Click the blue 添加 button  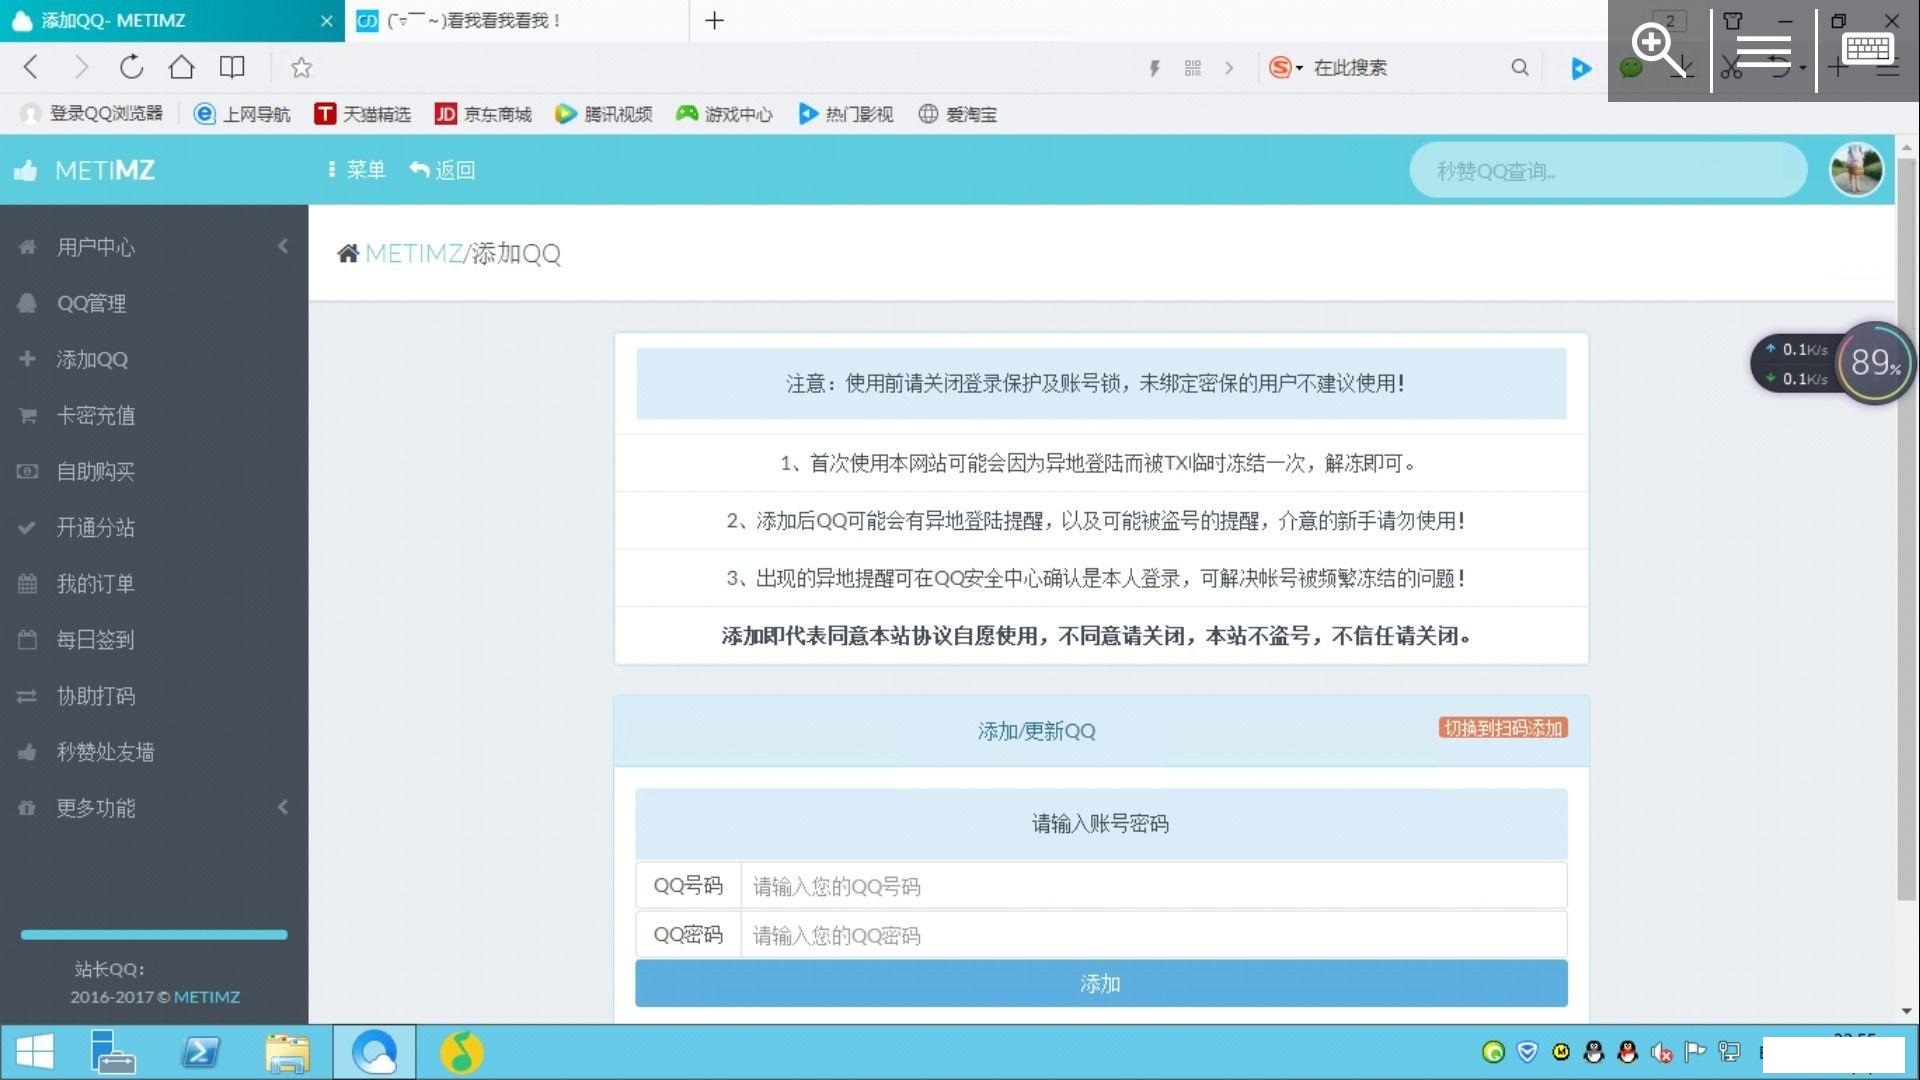[x=1100, y=983]
